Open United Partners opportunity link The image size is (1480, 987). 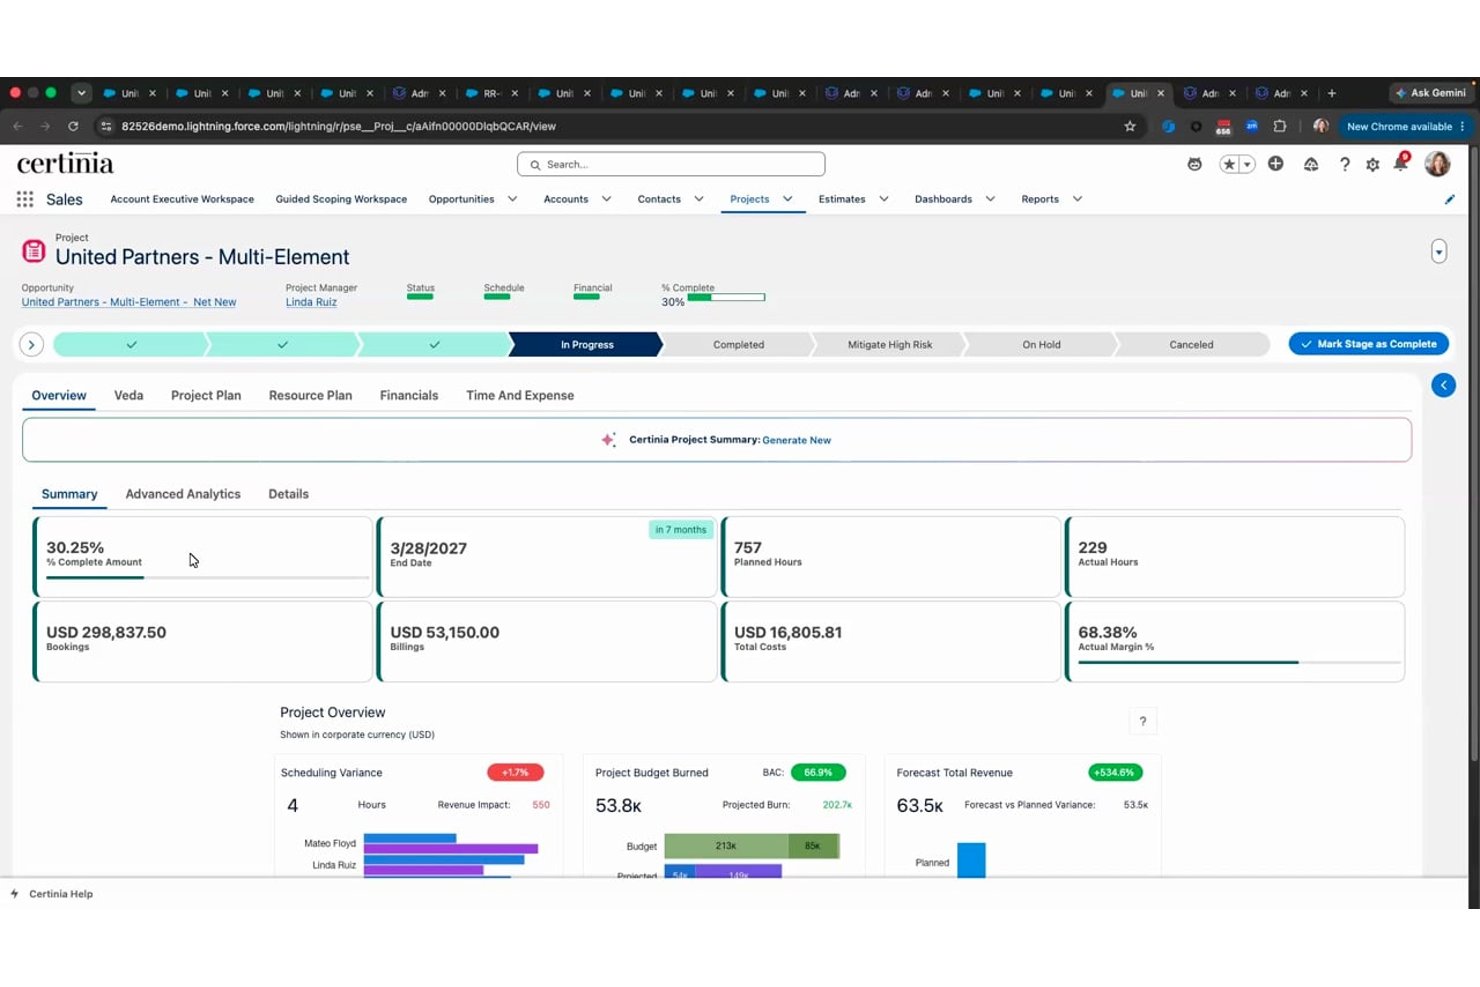point(129,302)
